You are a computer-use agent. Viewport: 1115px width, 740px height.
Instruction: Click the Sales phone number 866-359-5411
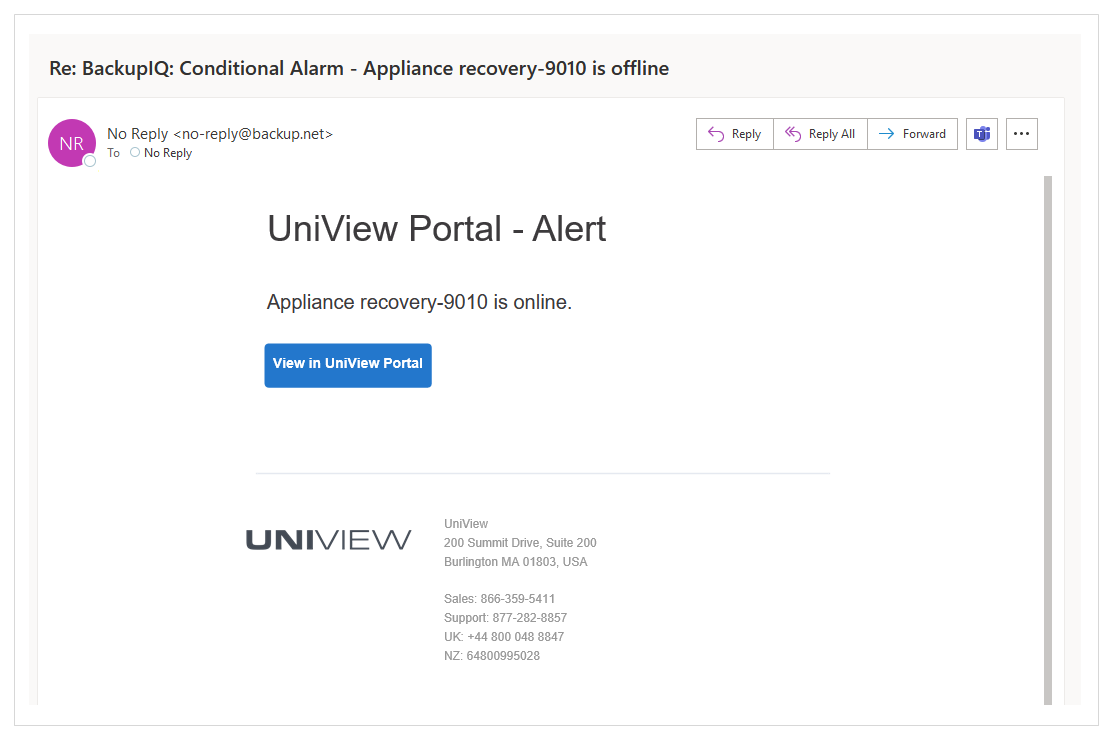tap(518, 599)
